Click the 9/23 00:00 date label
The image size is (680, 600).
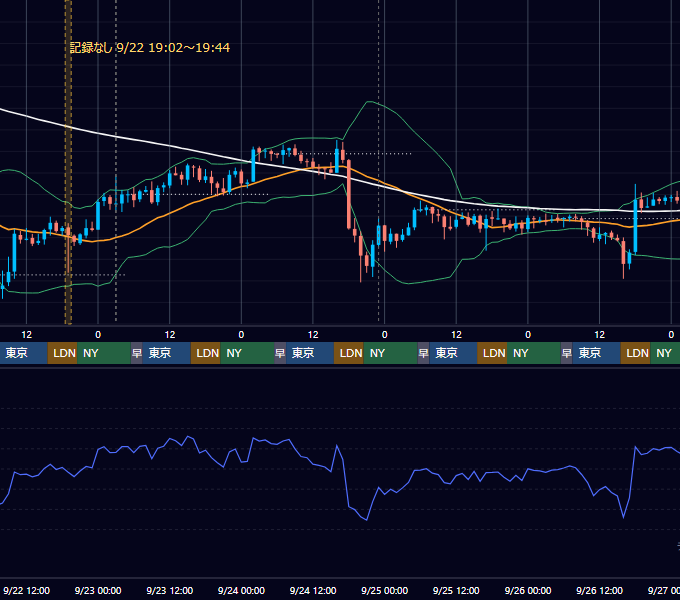[x=98, y=590]
